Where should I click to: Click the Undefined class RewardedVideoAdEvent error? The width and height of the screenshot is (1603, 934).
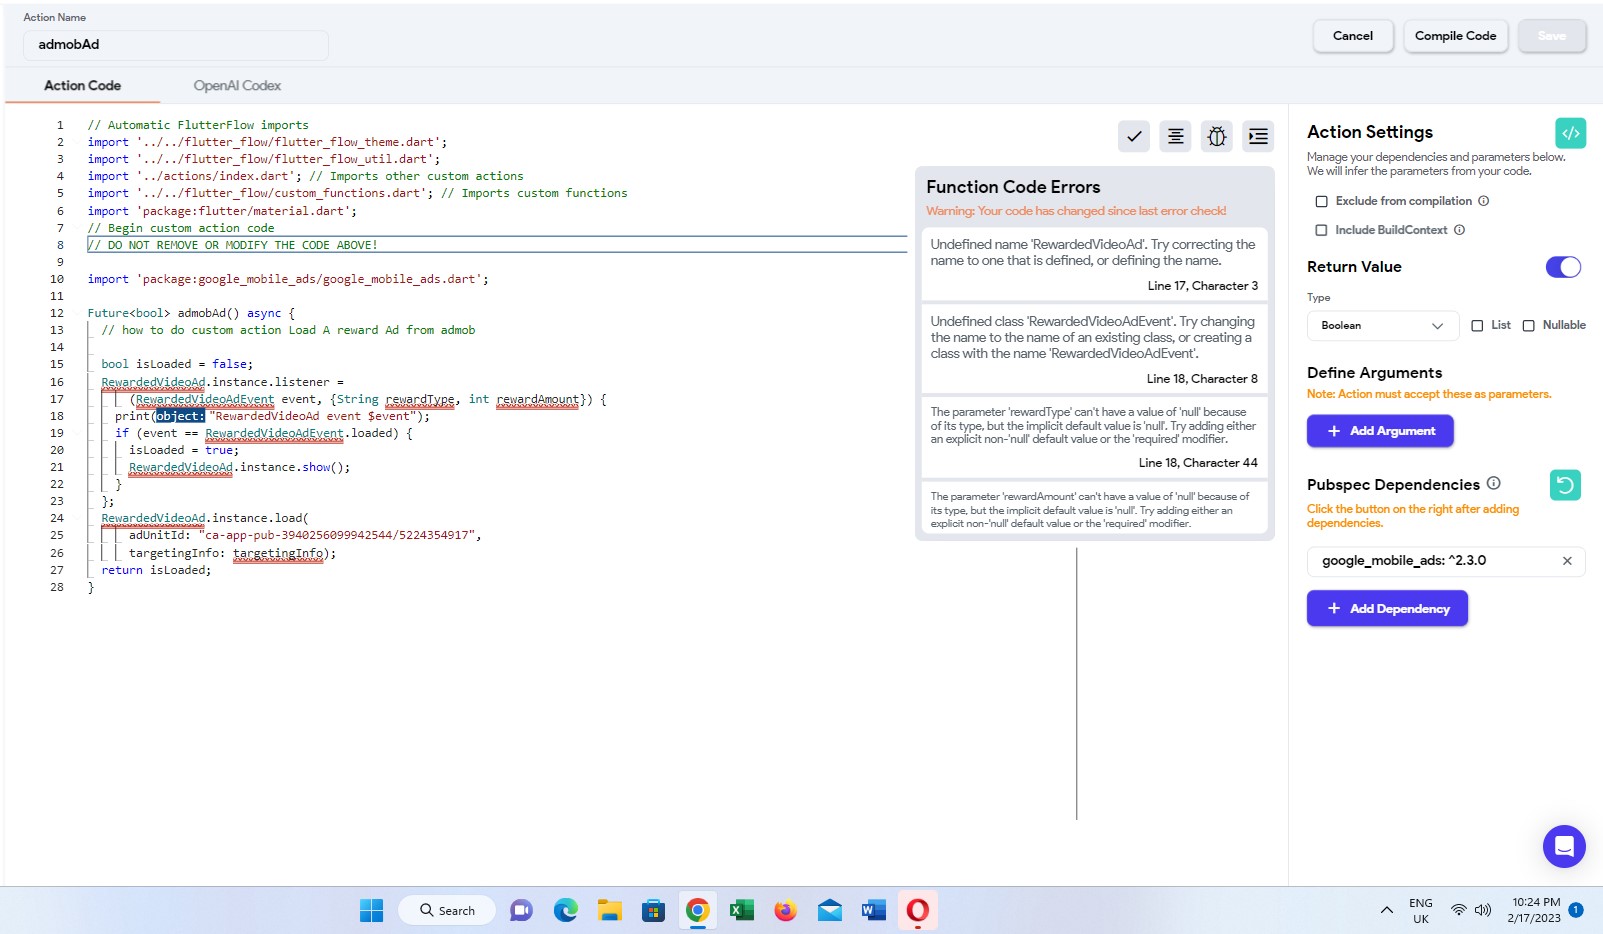[1094, 349]
